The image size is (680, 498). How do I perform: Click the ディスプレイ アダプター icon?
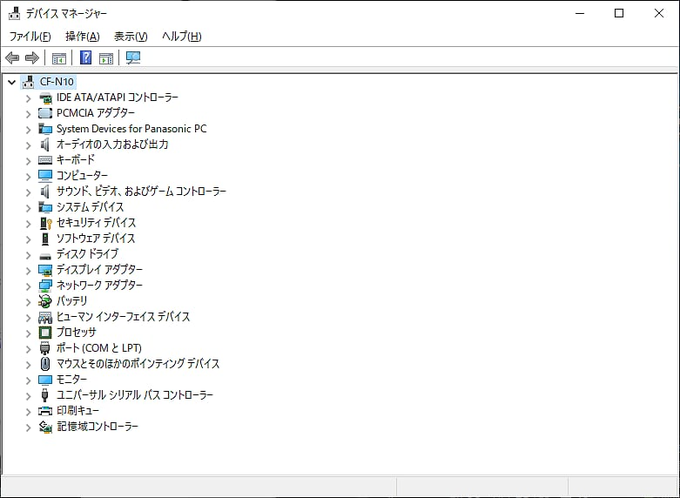coord(45,270)
